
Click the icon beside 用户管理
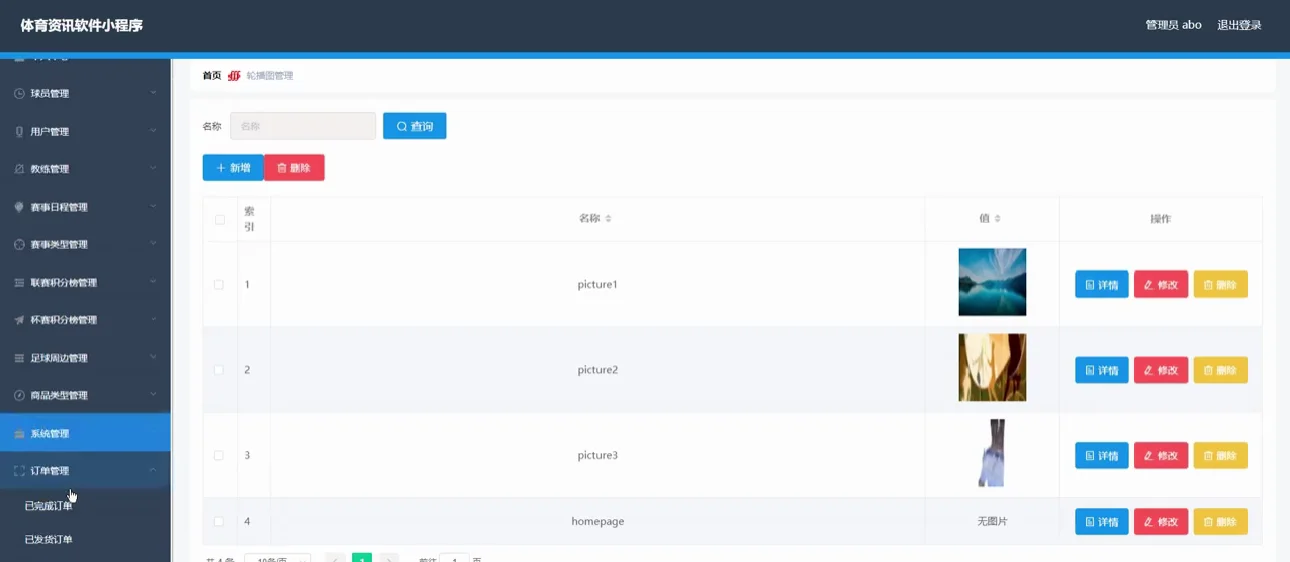19,132
